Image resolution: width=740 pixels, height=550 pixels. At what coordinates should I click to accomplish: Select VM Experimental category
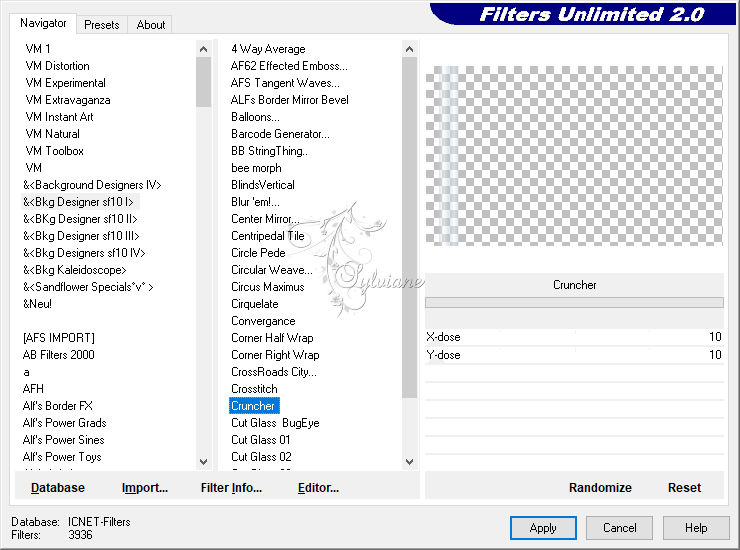(66, 83)
